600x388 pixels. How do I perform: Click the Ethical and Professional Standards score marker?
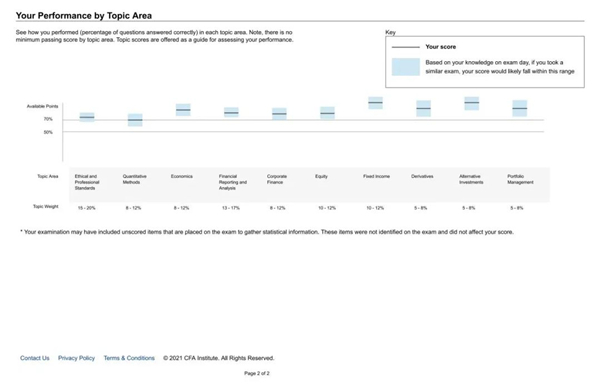point(87,117)
